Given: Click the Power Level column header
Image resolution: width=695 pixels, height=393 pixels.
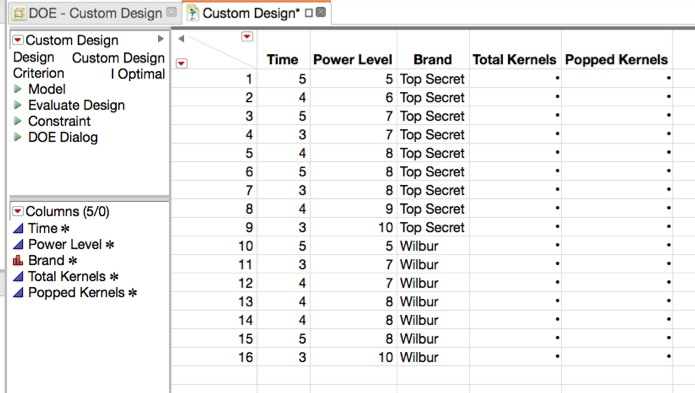Looking at the screenshot, I should point(353,59).
